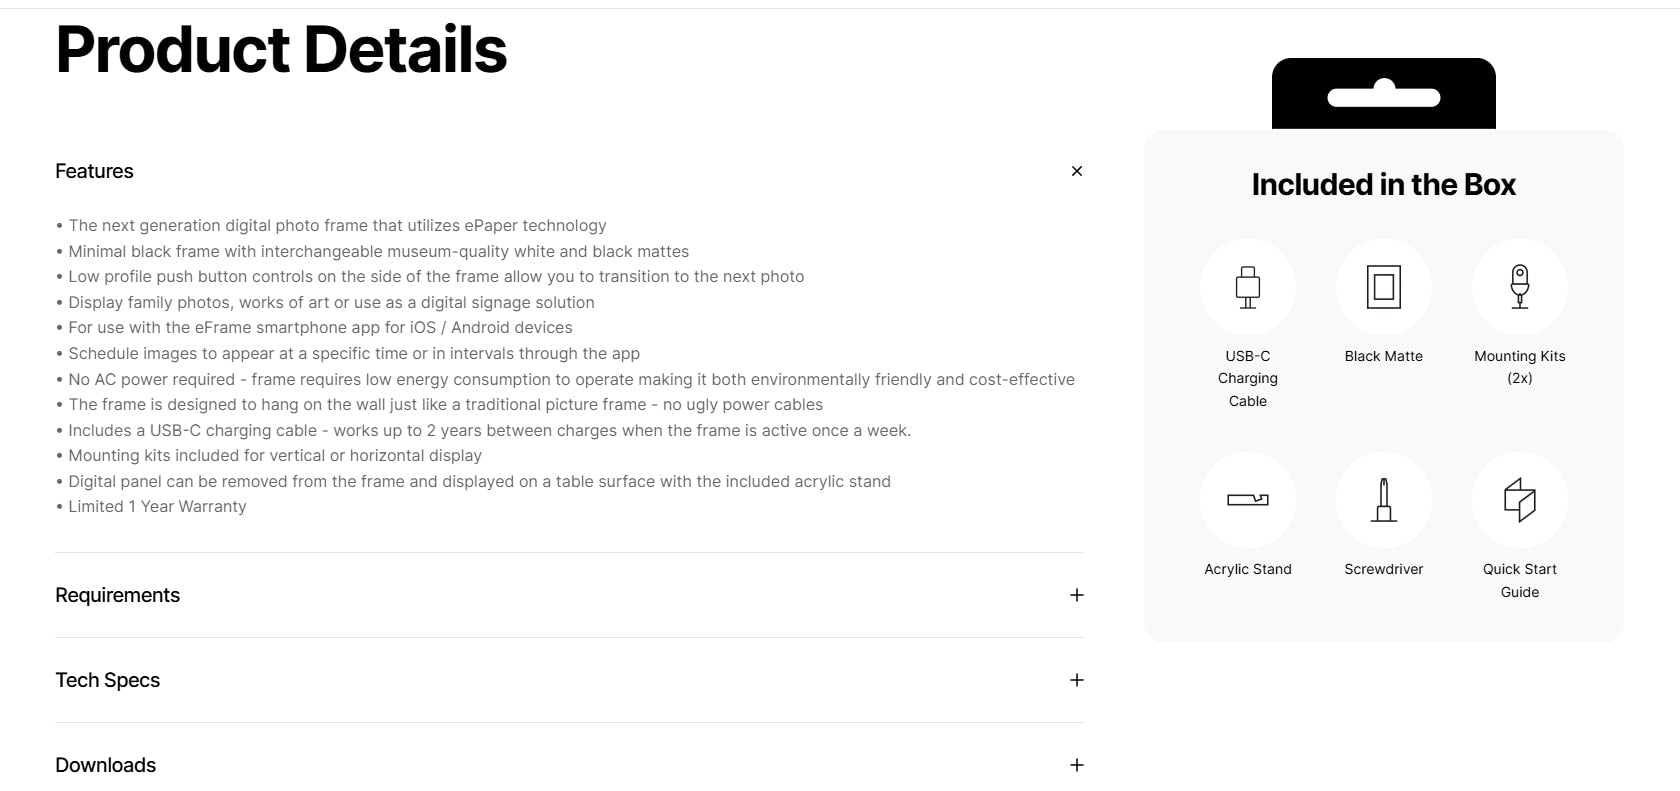Open the Requirements section heading
The image size is (1680, 791).
(x=117, y=595)
